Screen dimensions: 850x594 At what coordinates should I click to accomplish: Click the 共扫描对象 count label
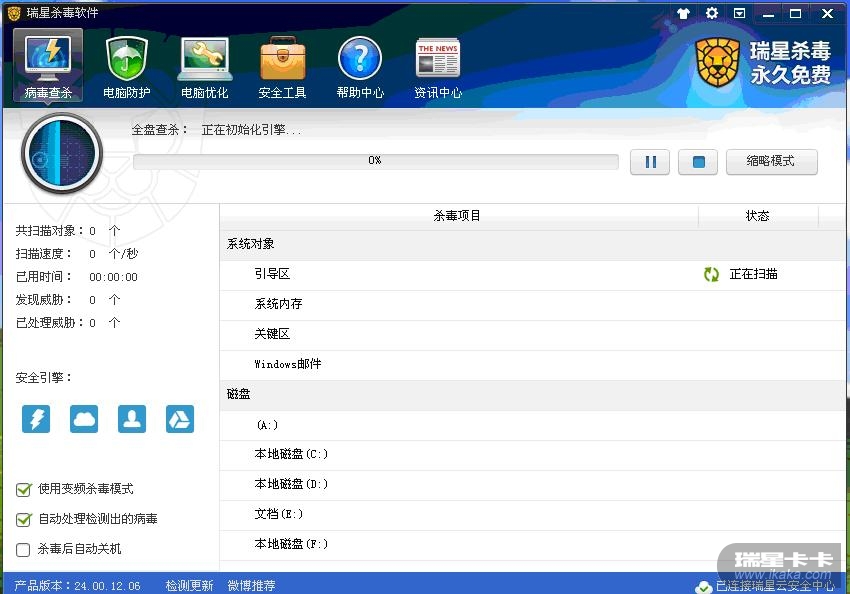[x=50, y=231]
